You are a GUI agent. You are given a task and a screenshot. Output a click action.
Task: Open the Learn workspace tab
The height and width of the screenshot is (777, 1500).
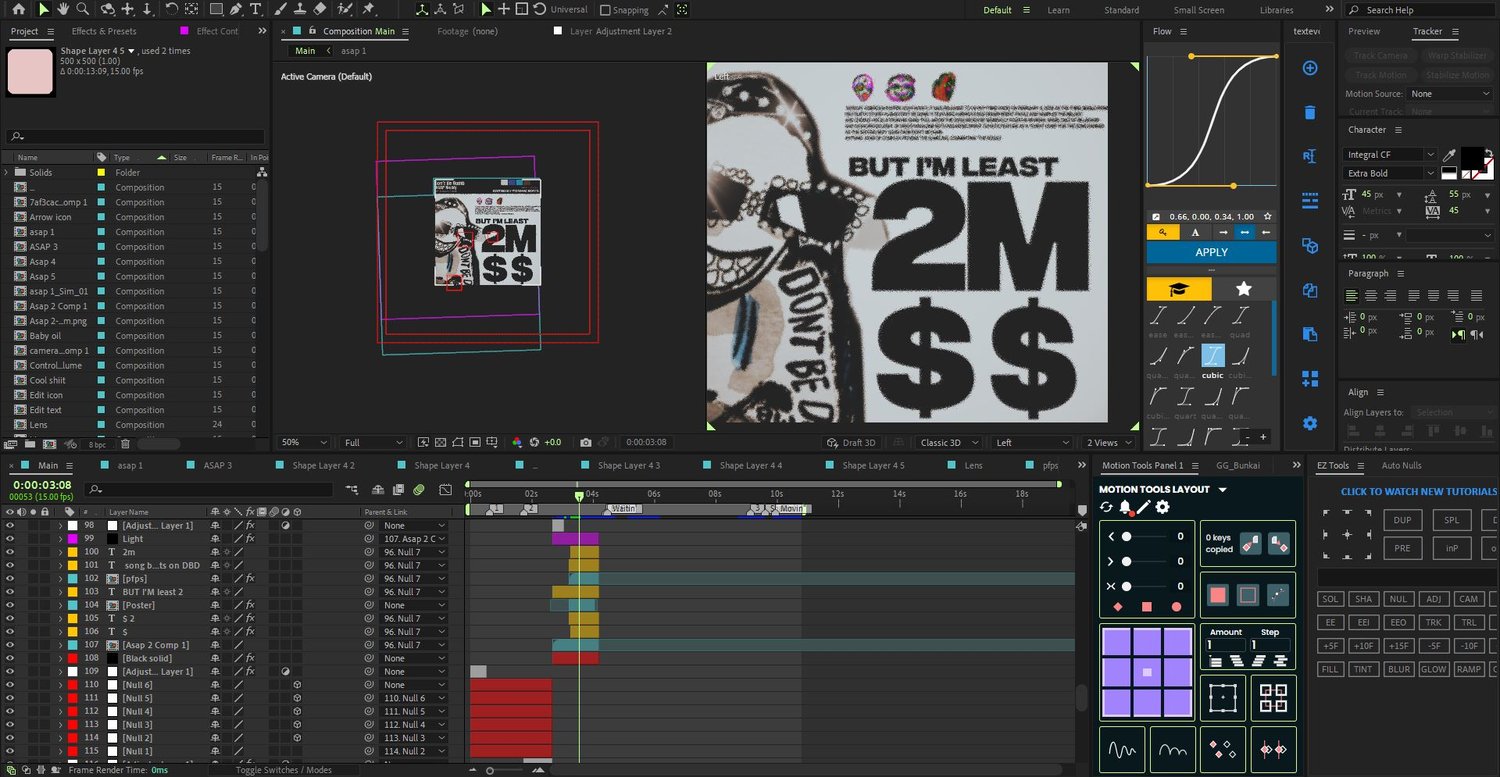point(1058,10)
